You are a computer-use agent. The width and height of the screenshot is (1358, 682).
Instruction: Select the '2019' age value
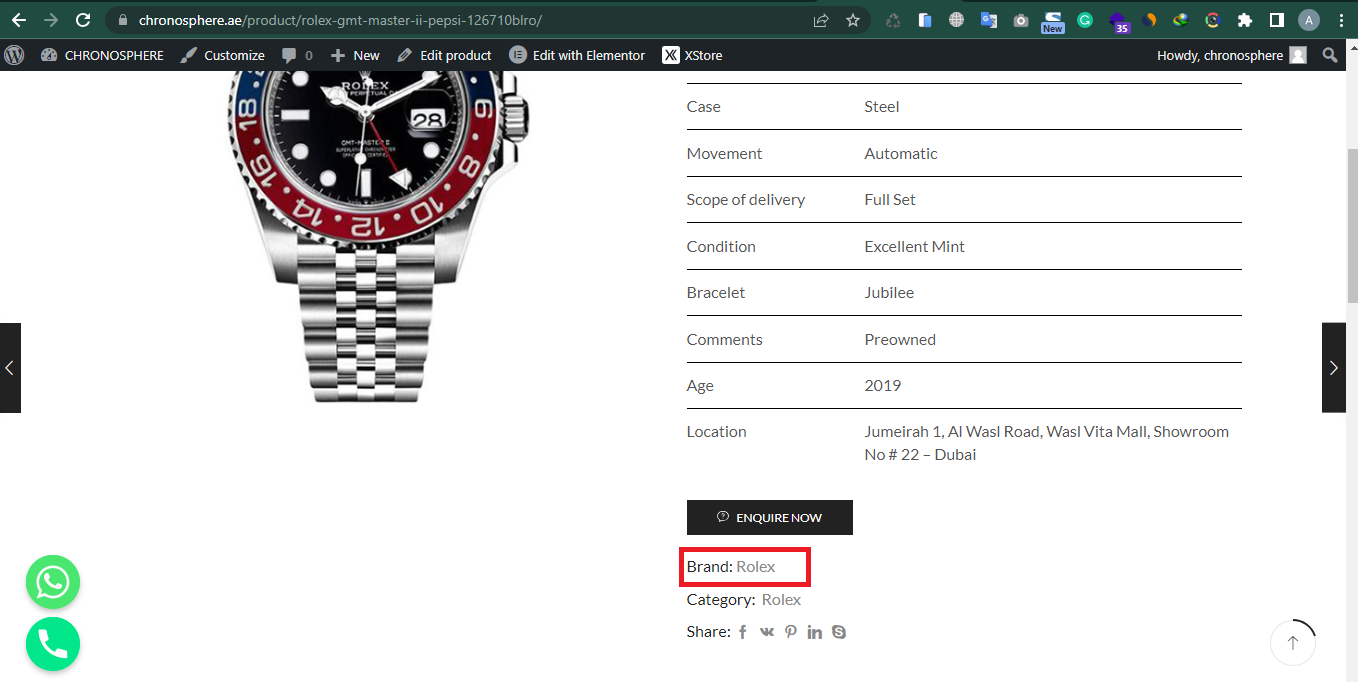tap(883, 385)
